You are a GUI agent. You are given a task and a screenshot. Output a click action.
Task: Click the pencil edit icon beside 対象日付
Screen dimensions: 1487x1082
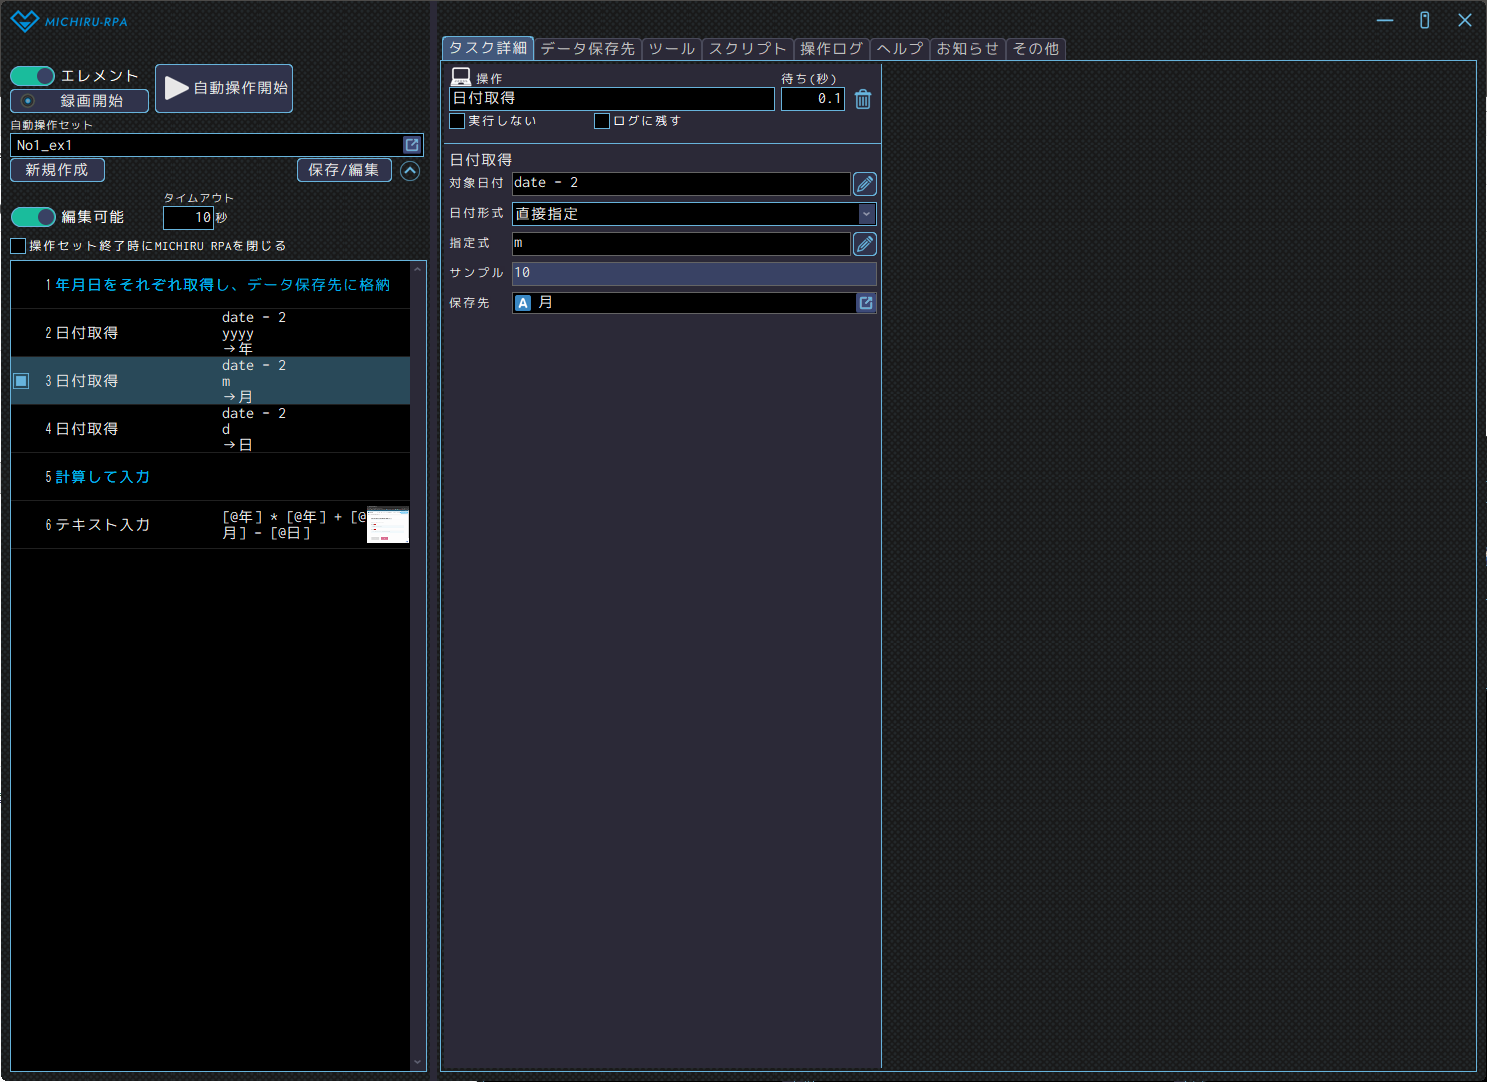pyautogui.click(x=864, y=184)
